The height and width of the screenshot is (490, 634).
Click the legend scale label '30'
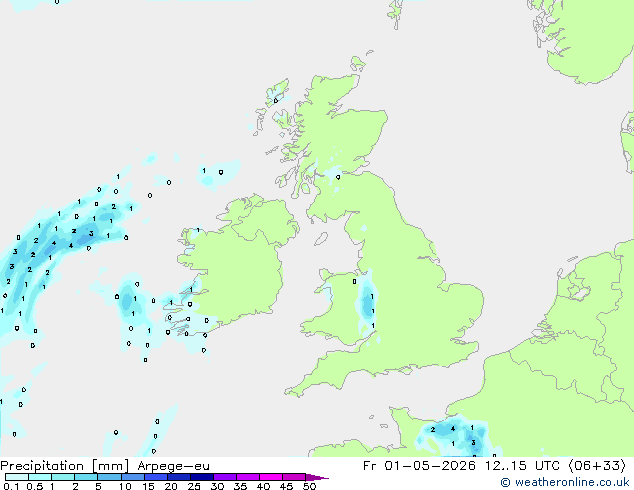[217, 486]
